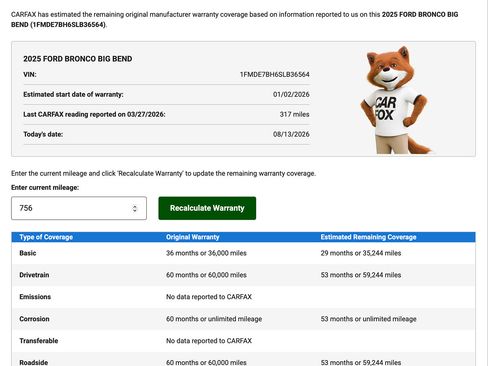Screen dimensions: 488x366
Task: Click the VIN: label
Action: (30, 74)
